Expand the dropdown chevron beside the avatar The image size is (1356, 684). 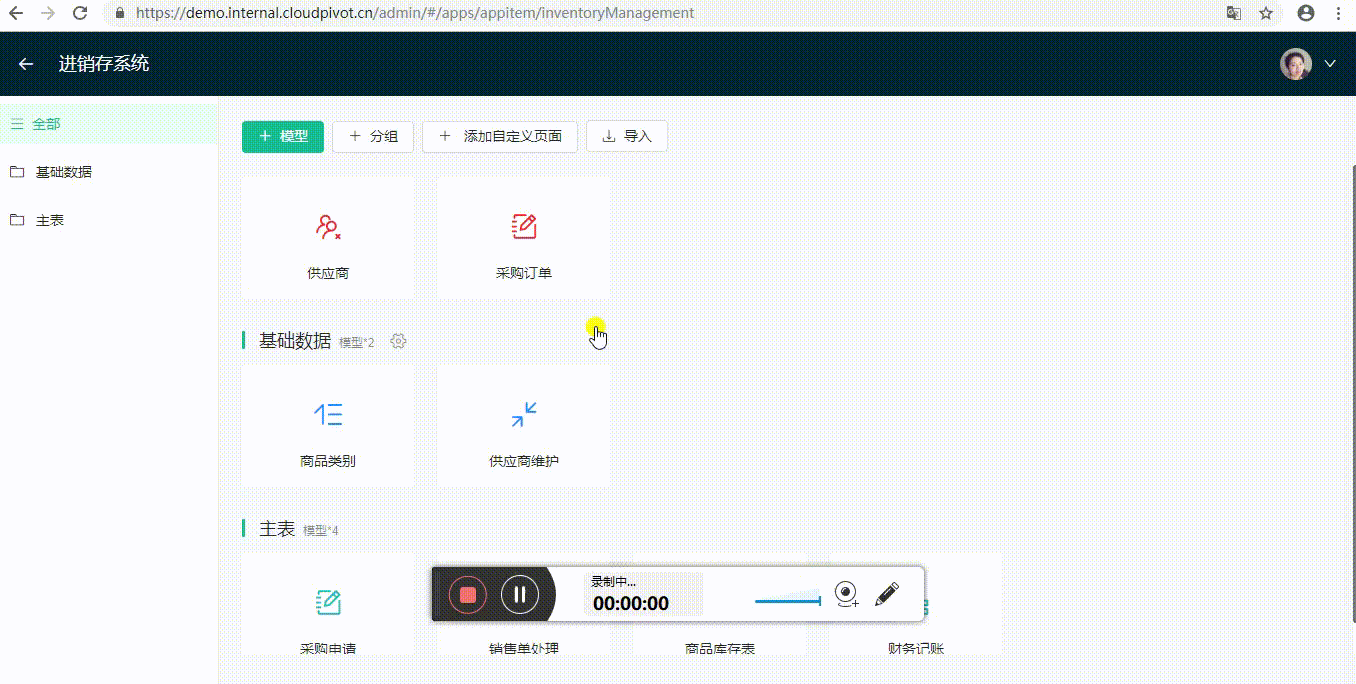pyautogui.click(x=1330, y=64)
